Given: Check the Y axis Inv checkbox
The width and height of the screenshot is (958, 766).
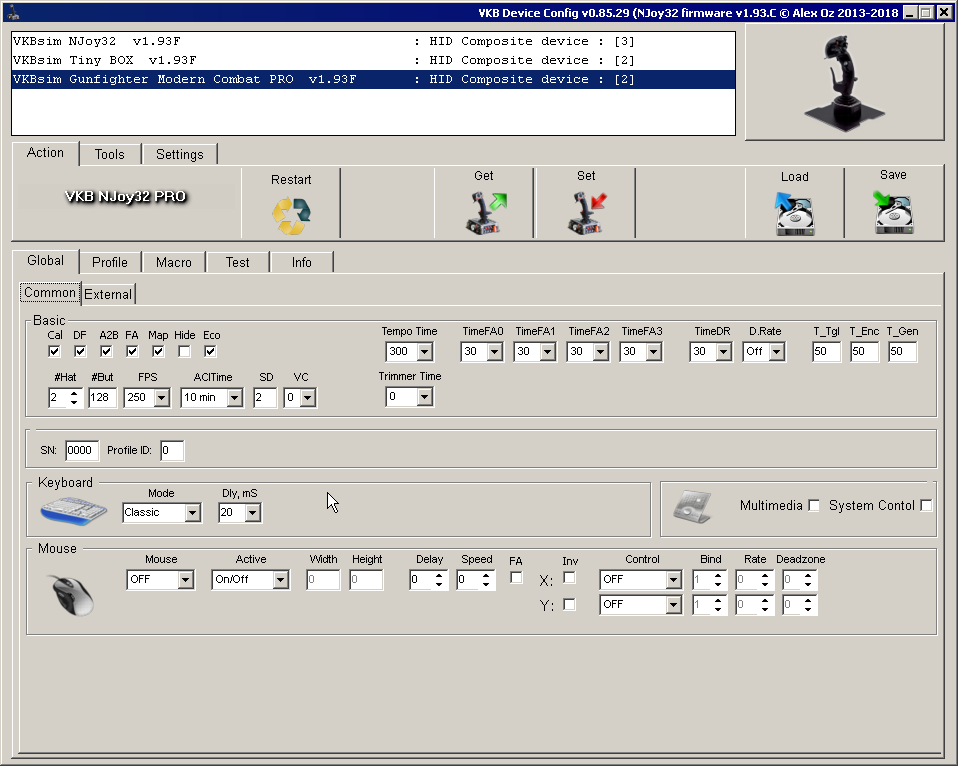Looking at the screenshot, I should click(x=569, y=604).
